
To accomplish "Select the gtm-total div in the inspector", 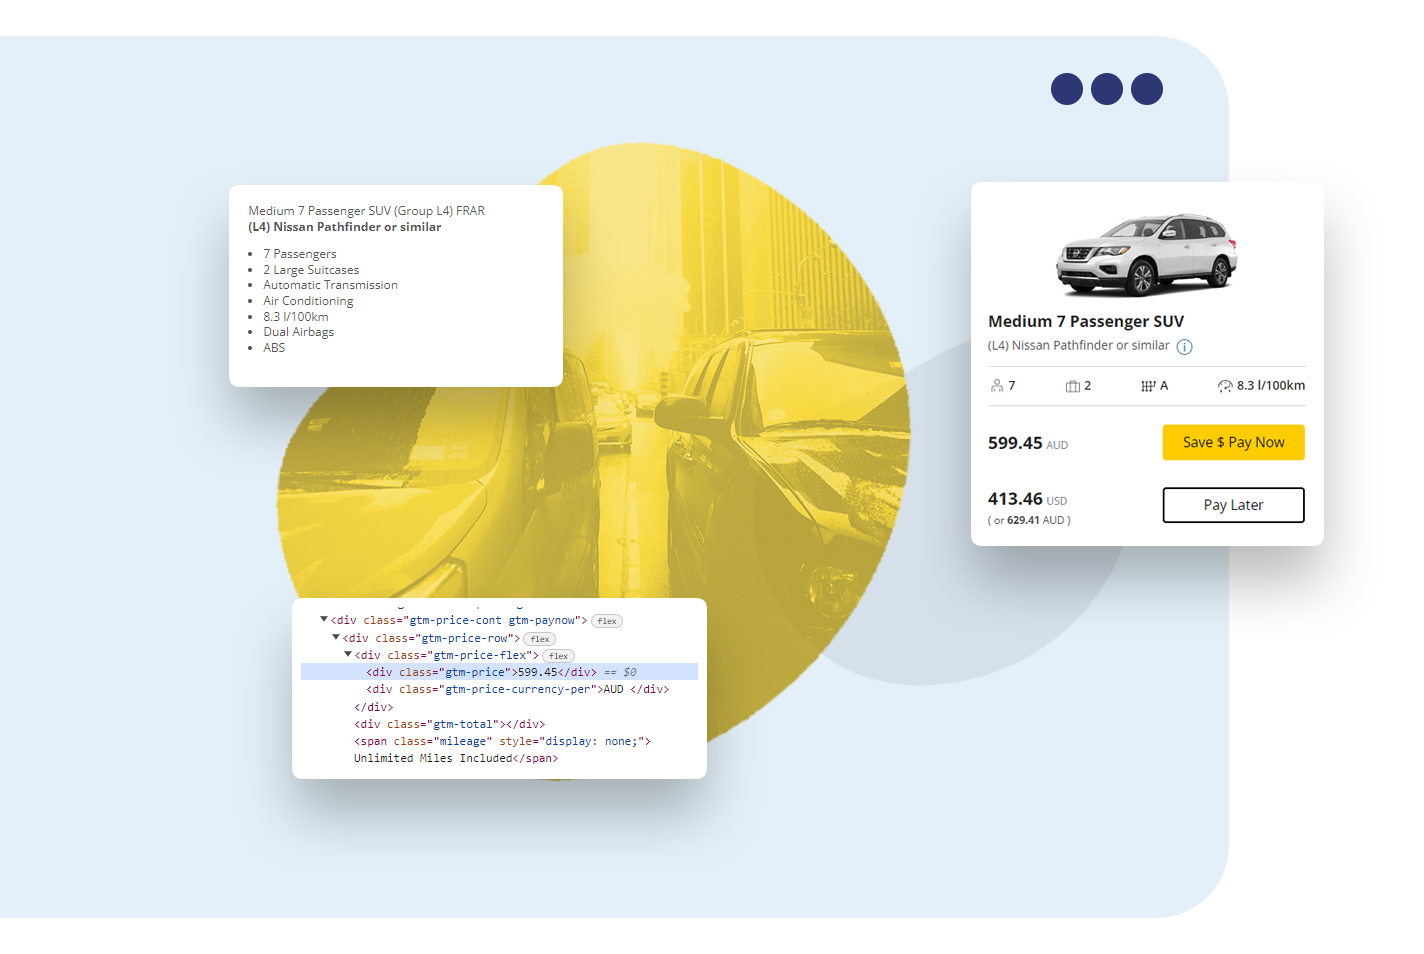I will point(449,723).
